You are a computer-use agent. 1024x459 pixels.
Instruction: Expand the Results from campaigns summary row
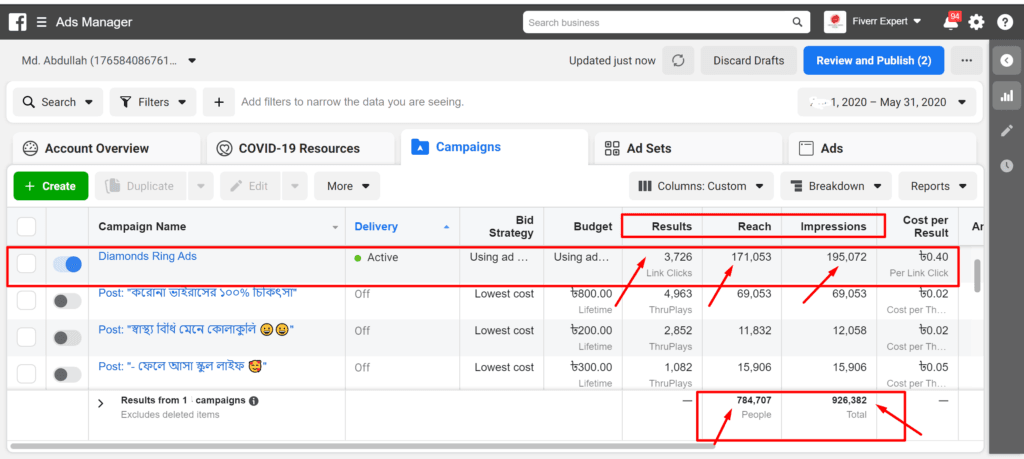(x=101, y=404)
